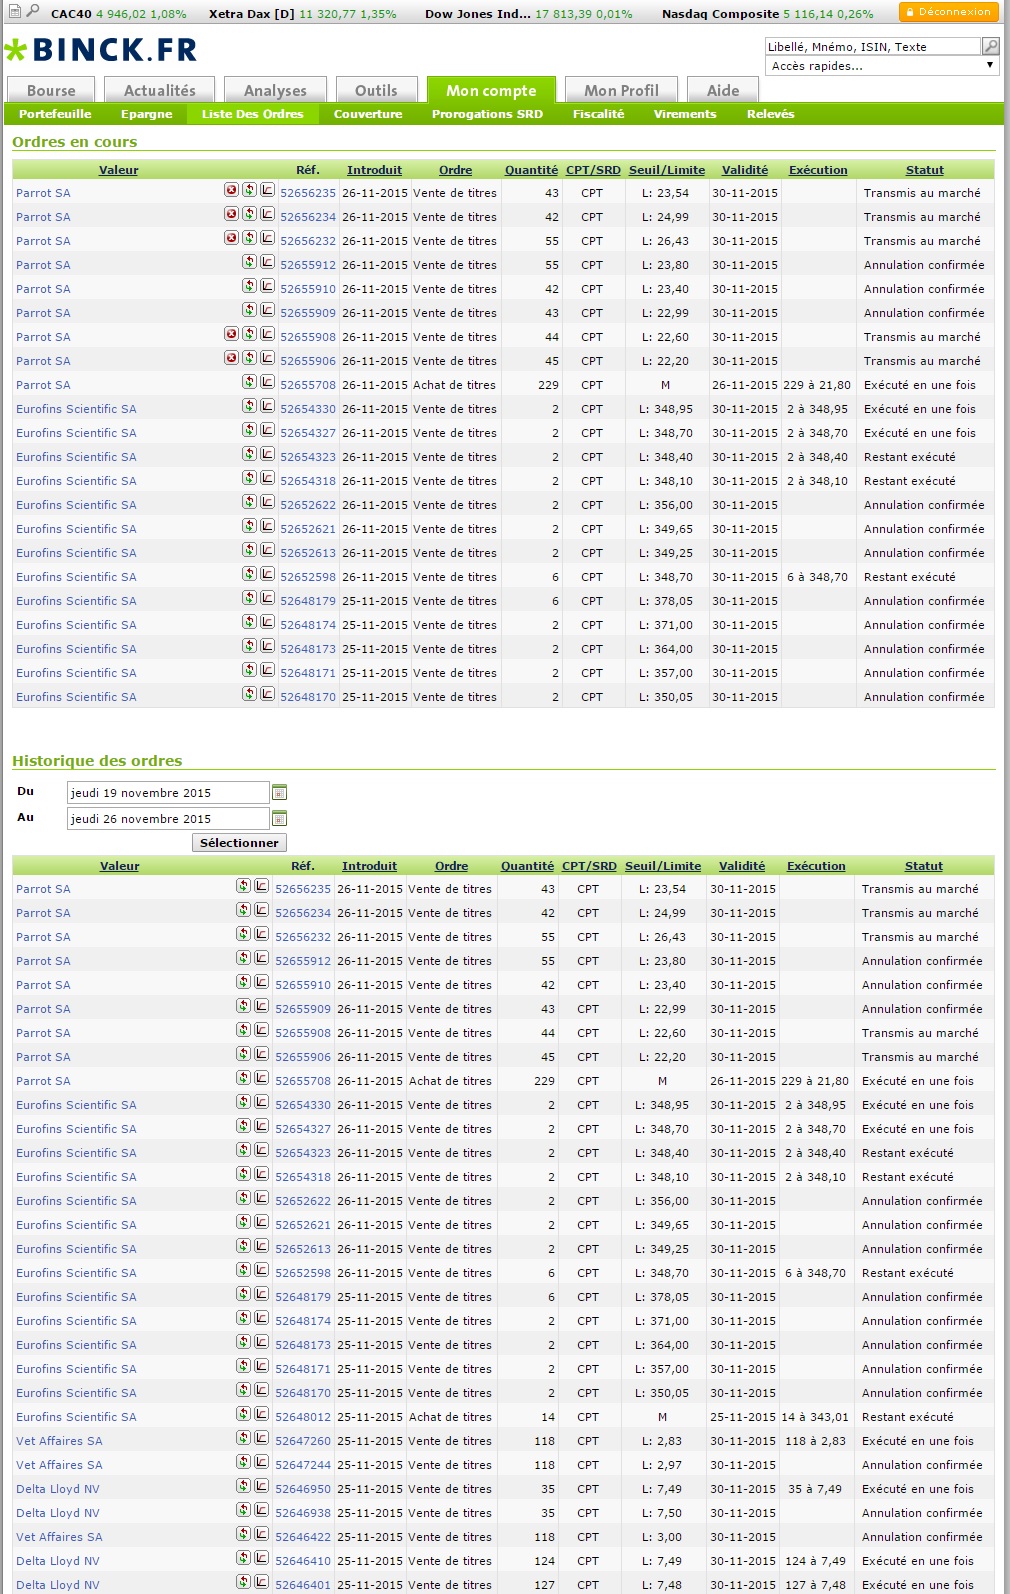This screenshot has width=1010, height=1594.
Task: Cancel order 52656234 in Ordres en cours
Action: (x=231, y=214)
